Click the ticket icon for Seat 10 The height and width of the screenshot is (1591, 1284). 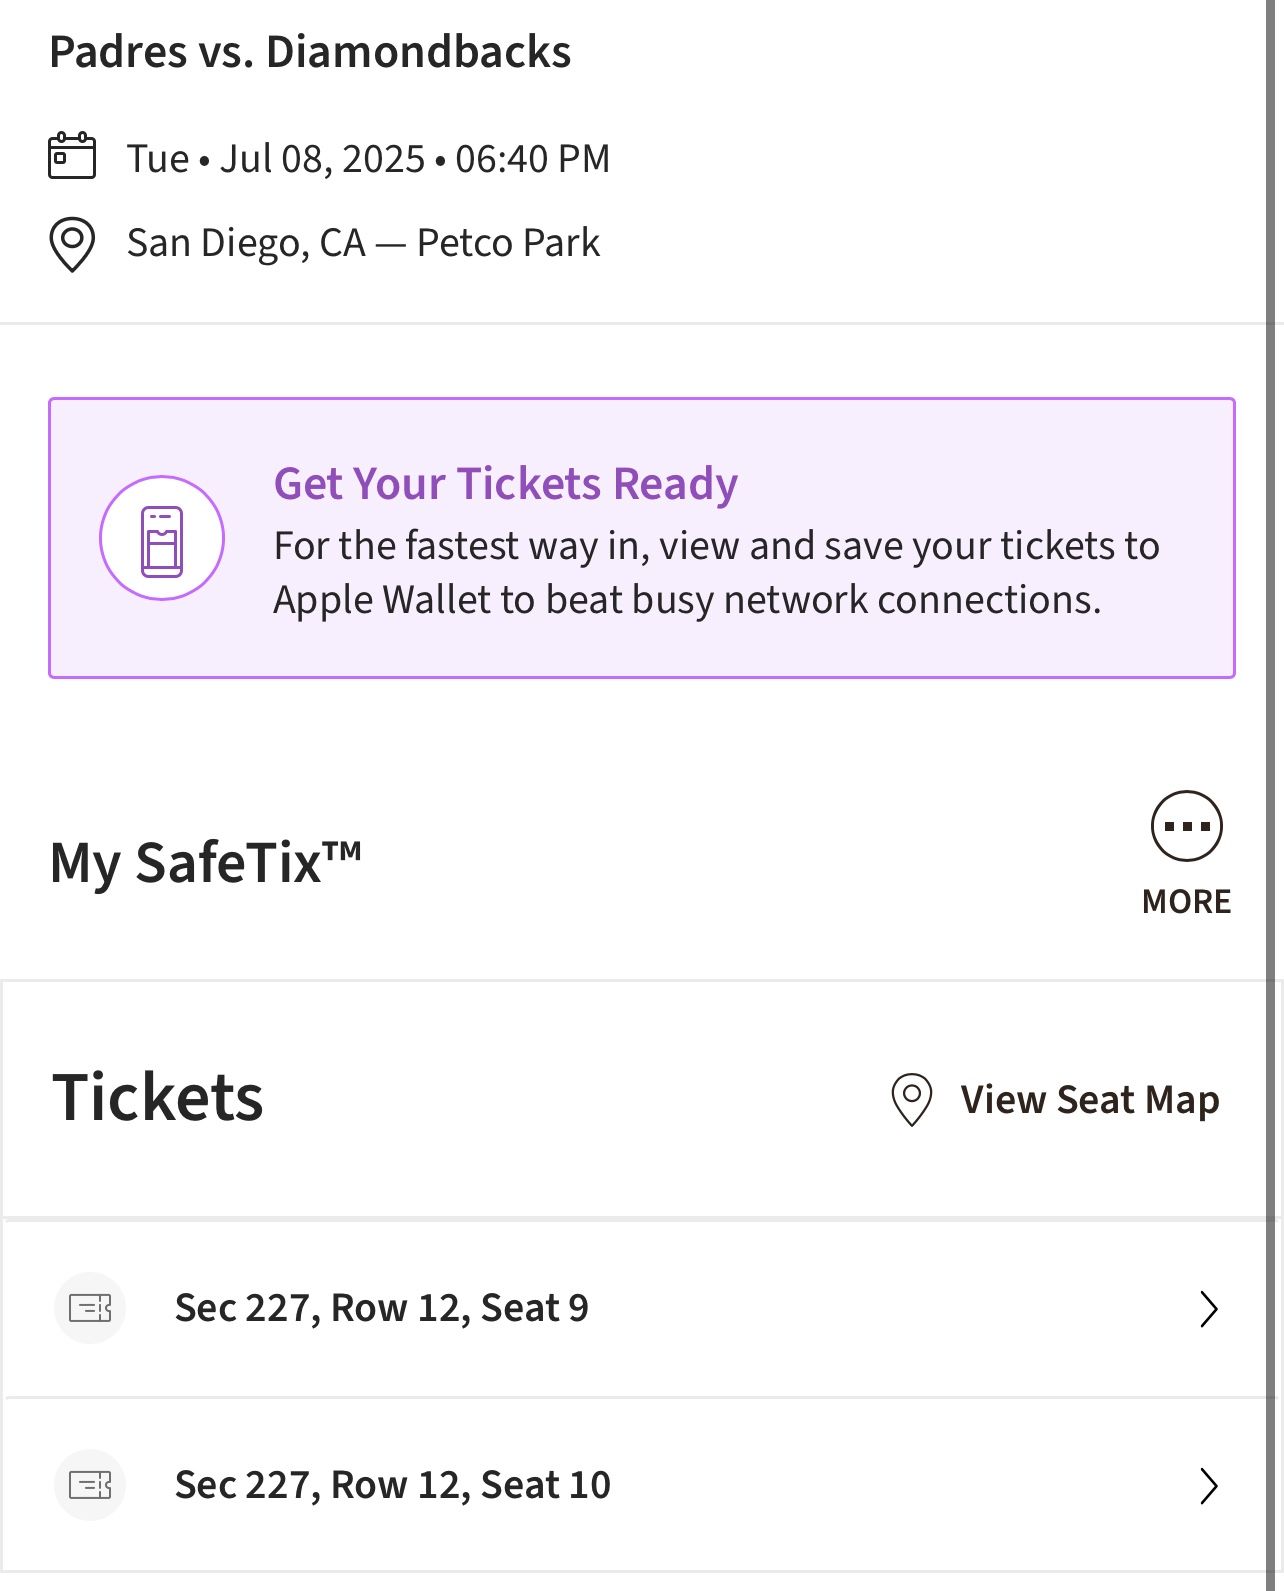click(90, 1486)
